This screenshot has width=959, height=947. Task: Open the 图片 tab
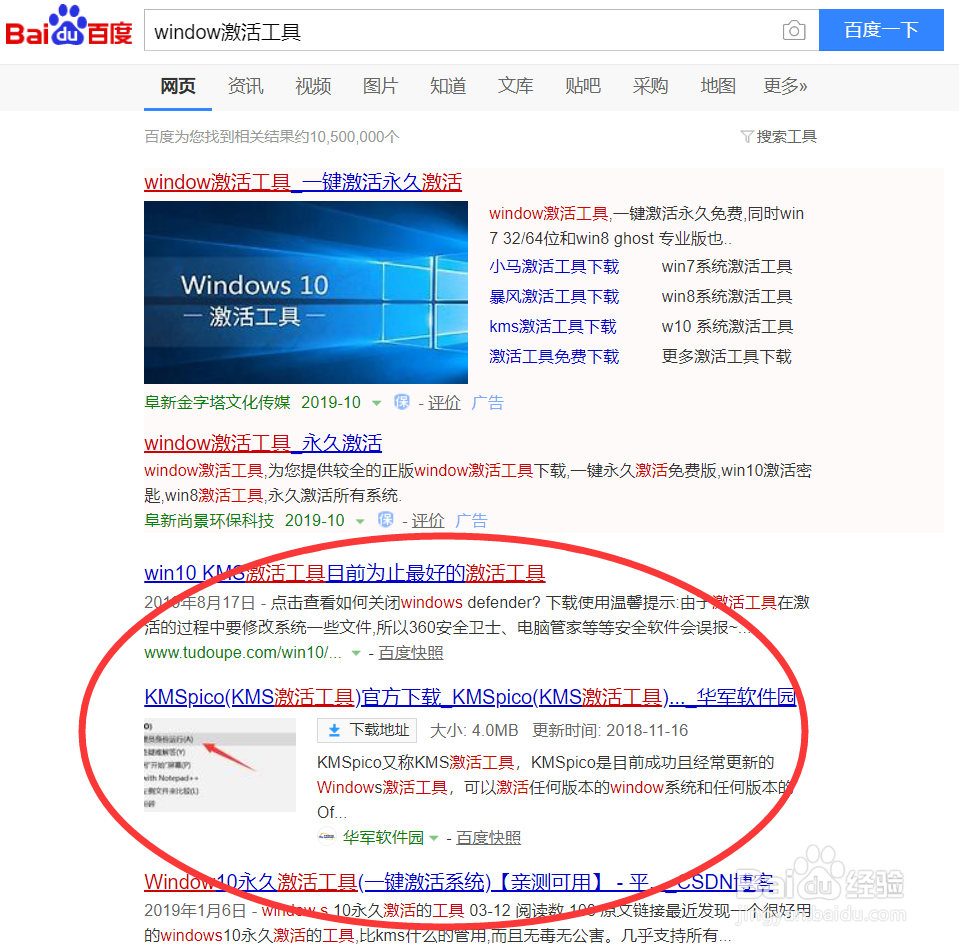380,86
